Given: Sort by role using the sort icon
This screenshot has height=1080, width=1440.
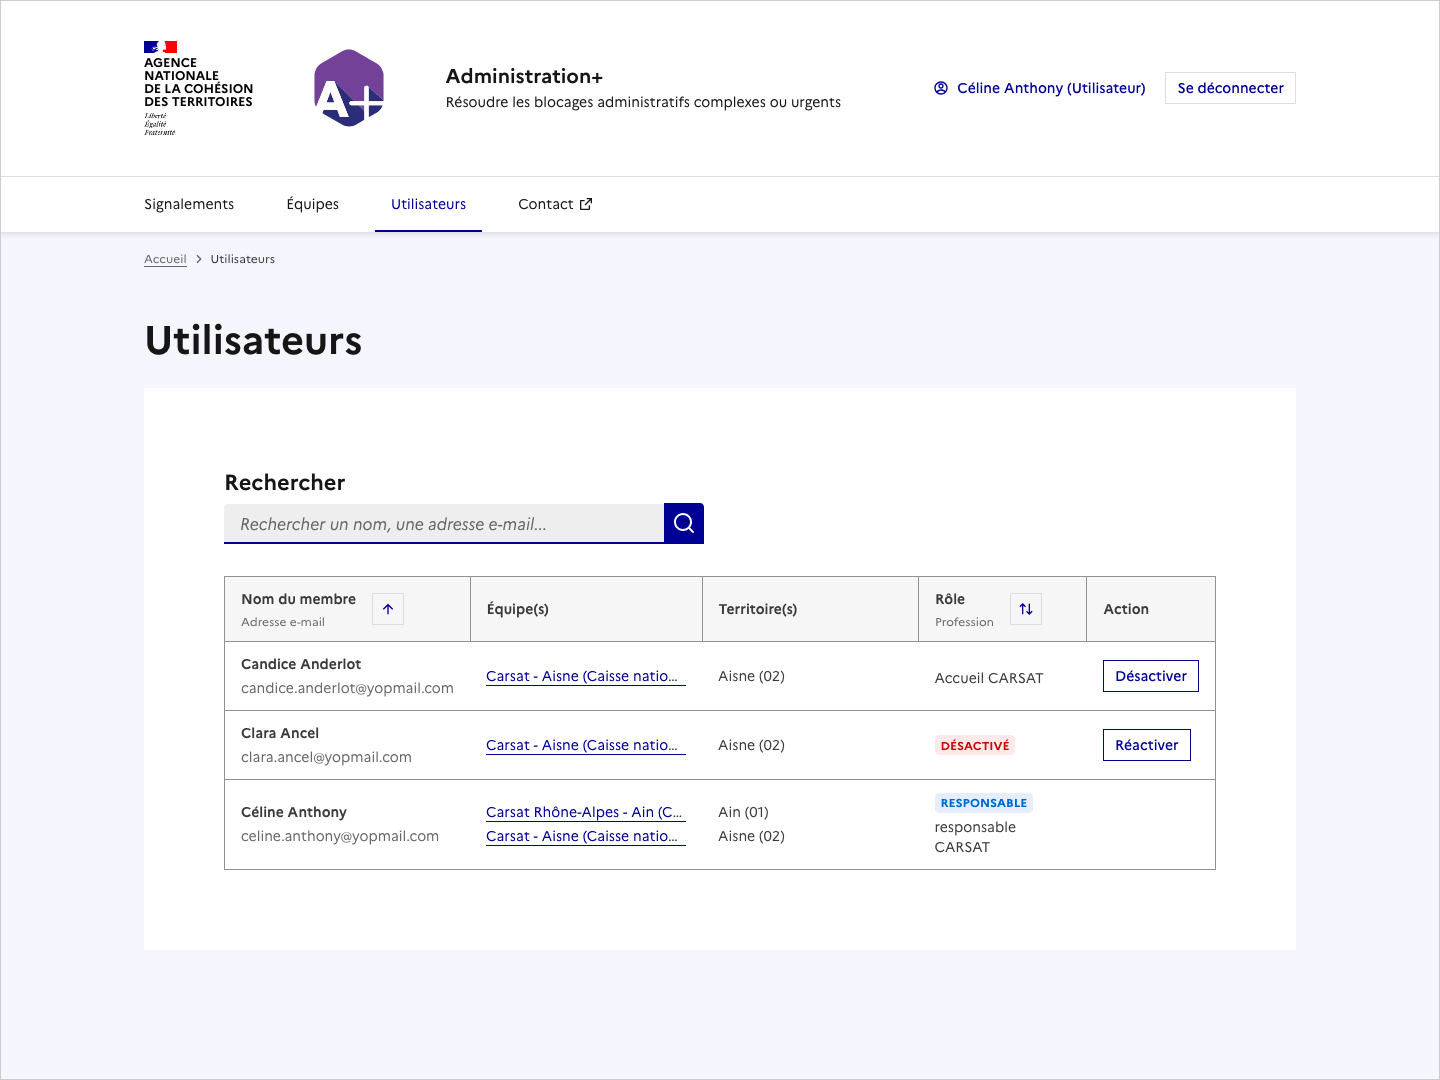Looking at the screenshot, I should (1025, 608).
